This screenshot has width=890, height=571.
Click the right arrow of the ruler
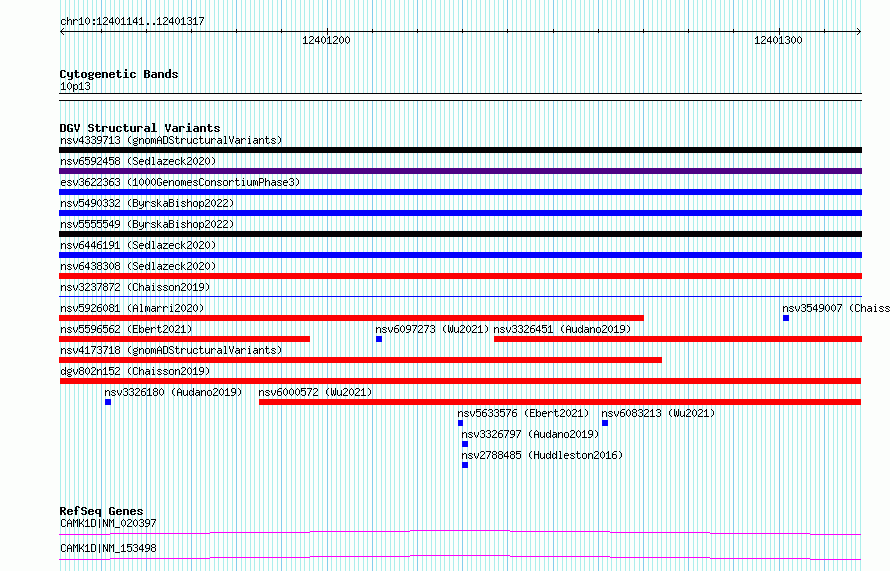pyautogui.click(x=859, y=32)
